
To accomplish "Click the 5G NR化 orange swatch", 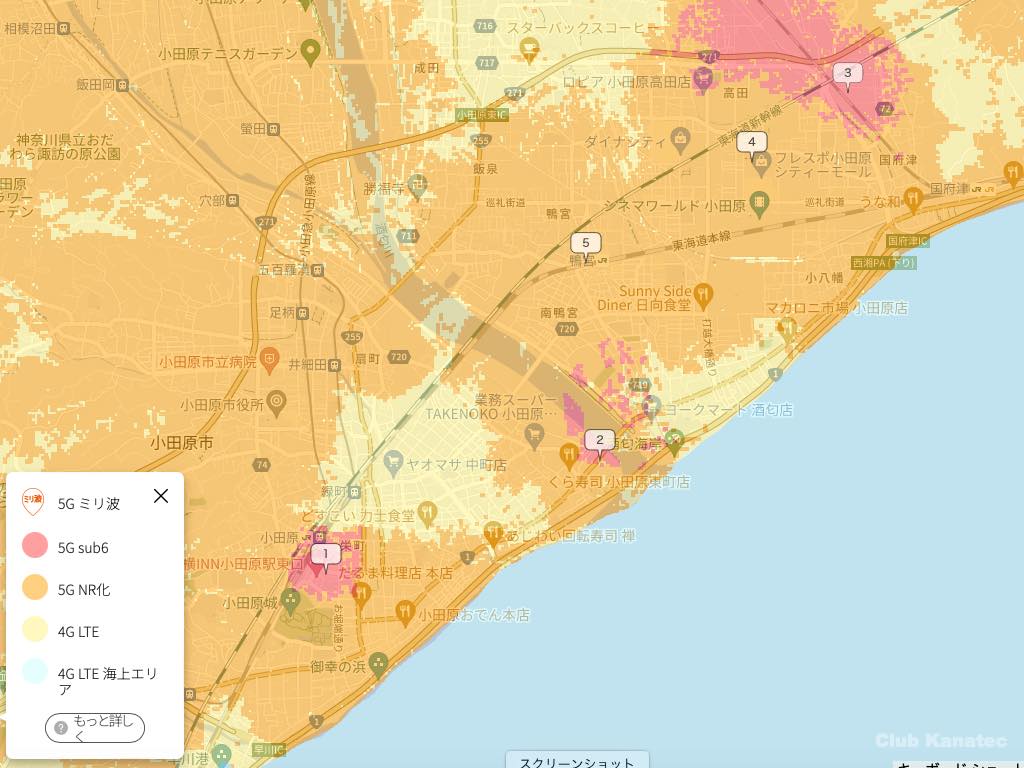I will [x=35, y=588].
